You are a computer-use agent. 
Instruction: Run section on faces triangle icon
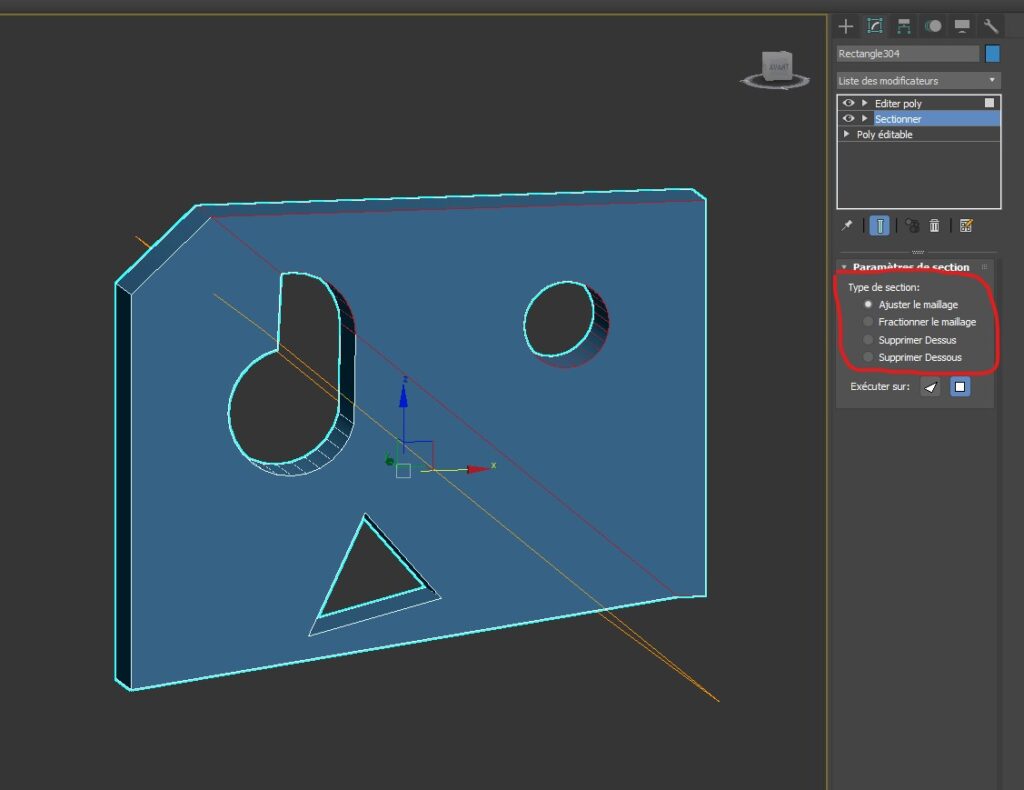(x=931, y=387)
